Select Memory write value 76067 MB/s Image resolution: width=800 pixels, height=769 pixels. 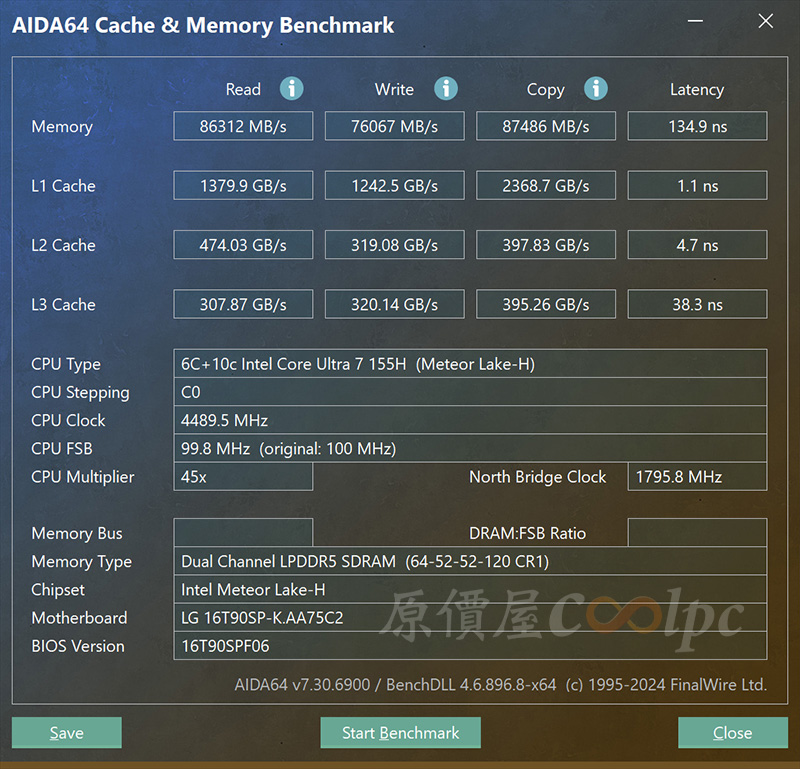394,126
